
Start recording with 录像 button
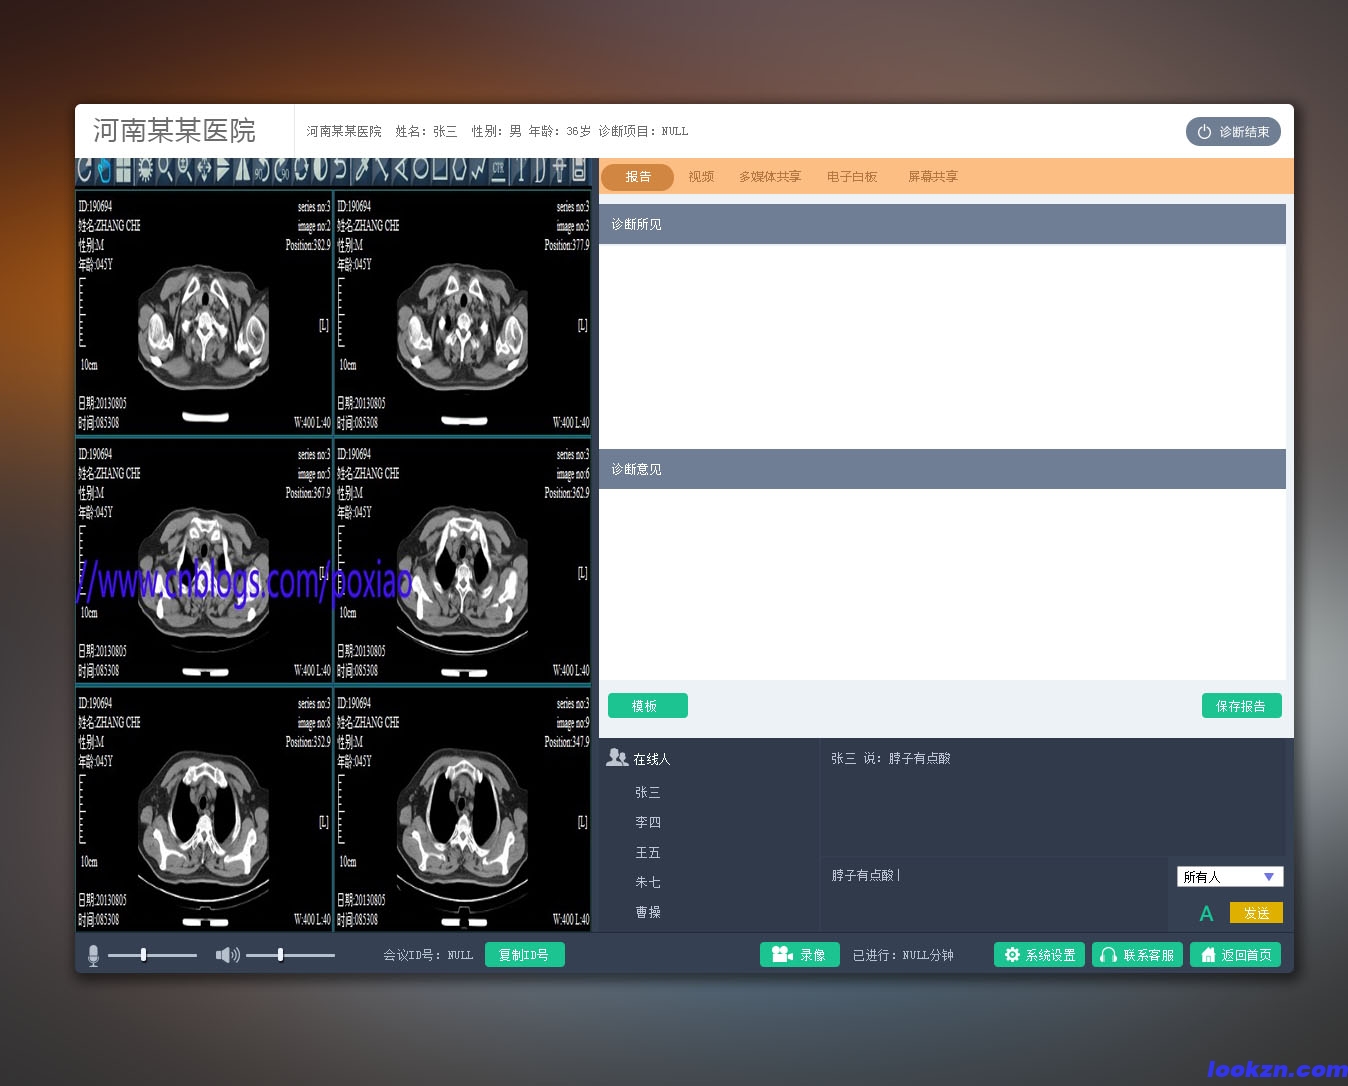click(x=799, y=955)
